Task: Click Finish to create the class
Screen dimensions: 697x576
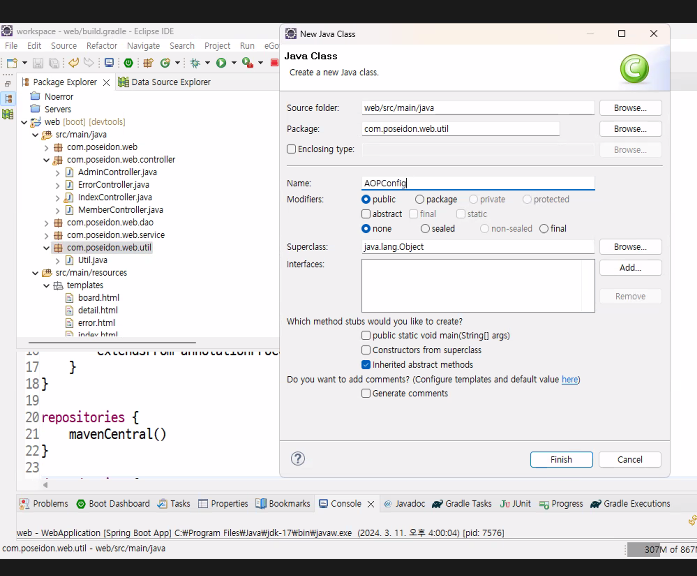Action: pos(561,460)
